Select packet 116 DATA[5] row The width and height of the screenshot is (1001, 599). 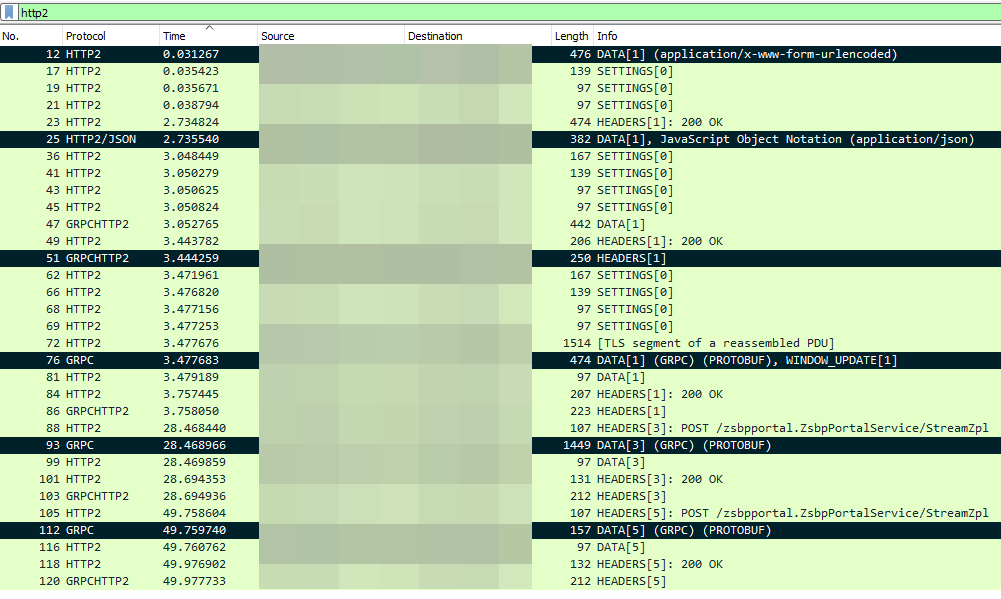pos(500,547)
